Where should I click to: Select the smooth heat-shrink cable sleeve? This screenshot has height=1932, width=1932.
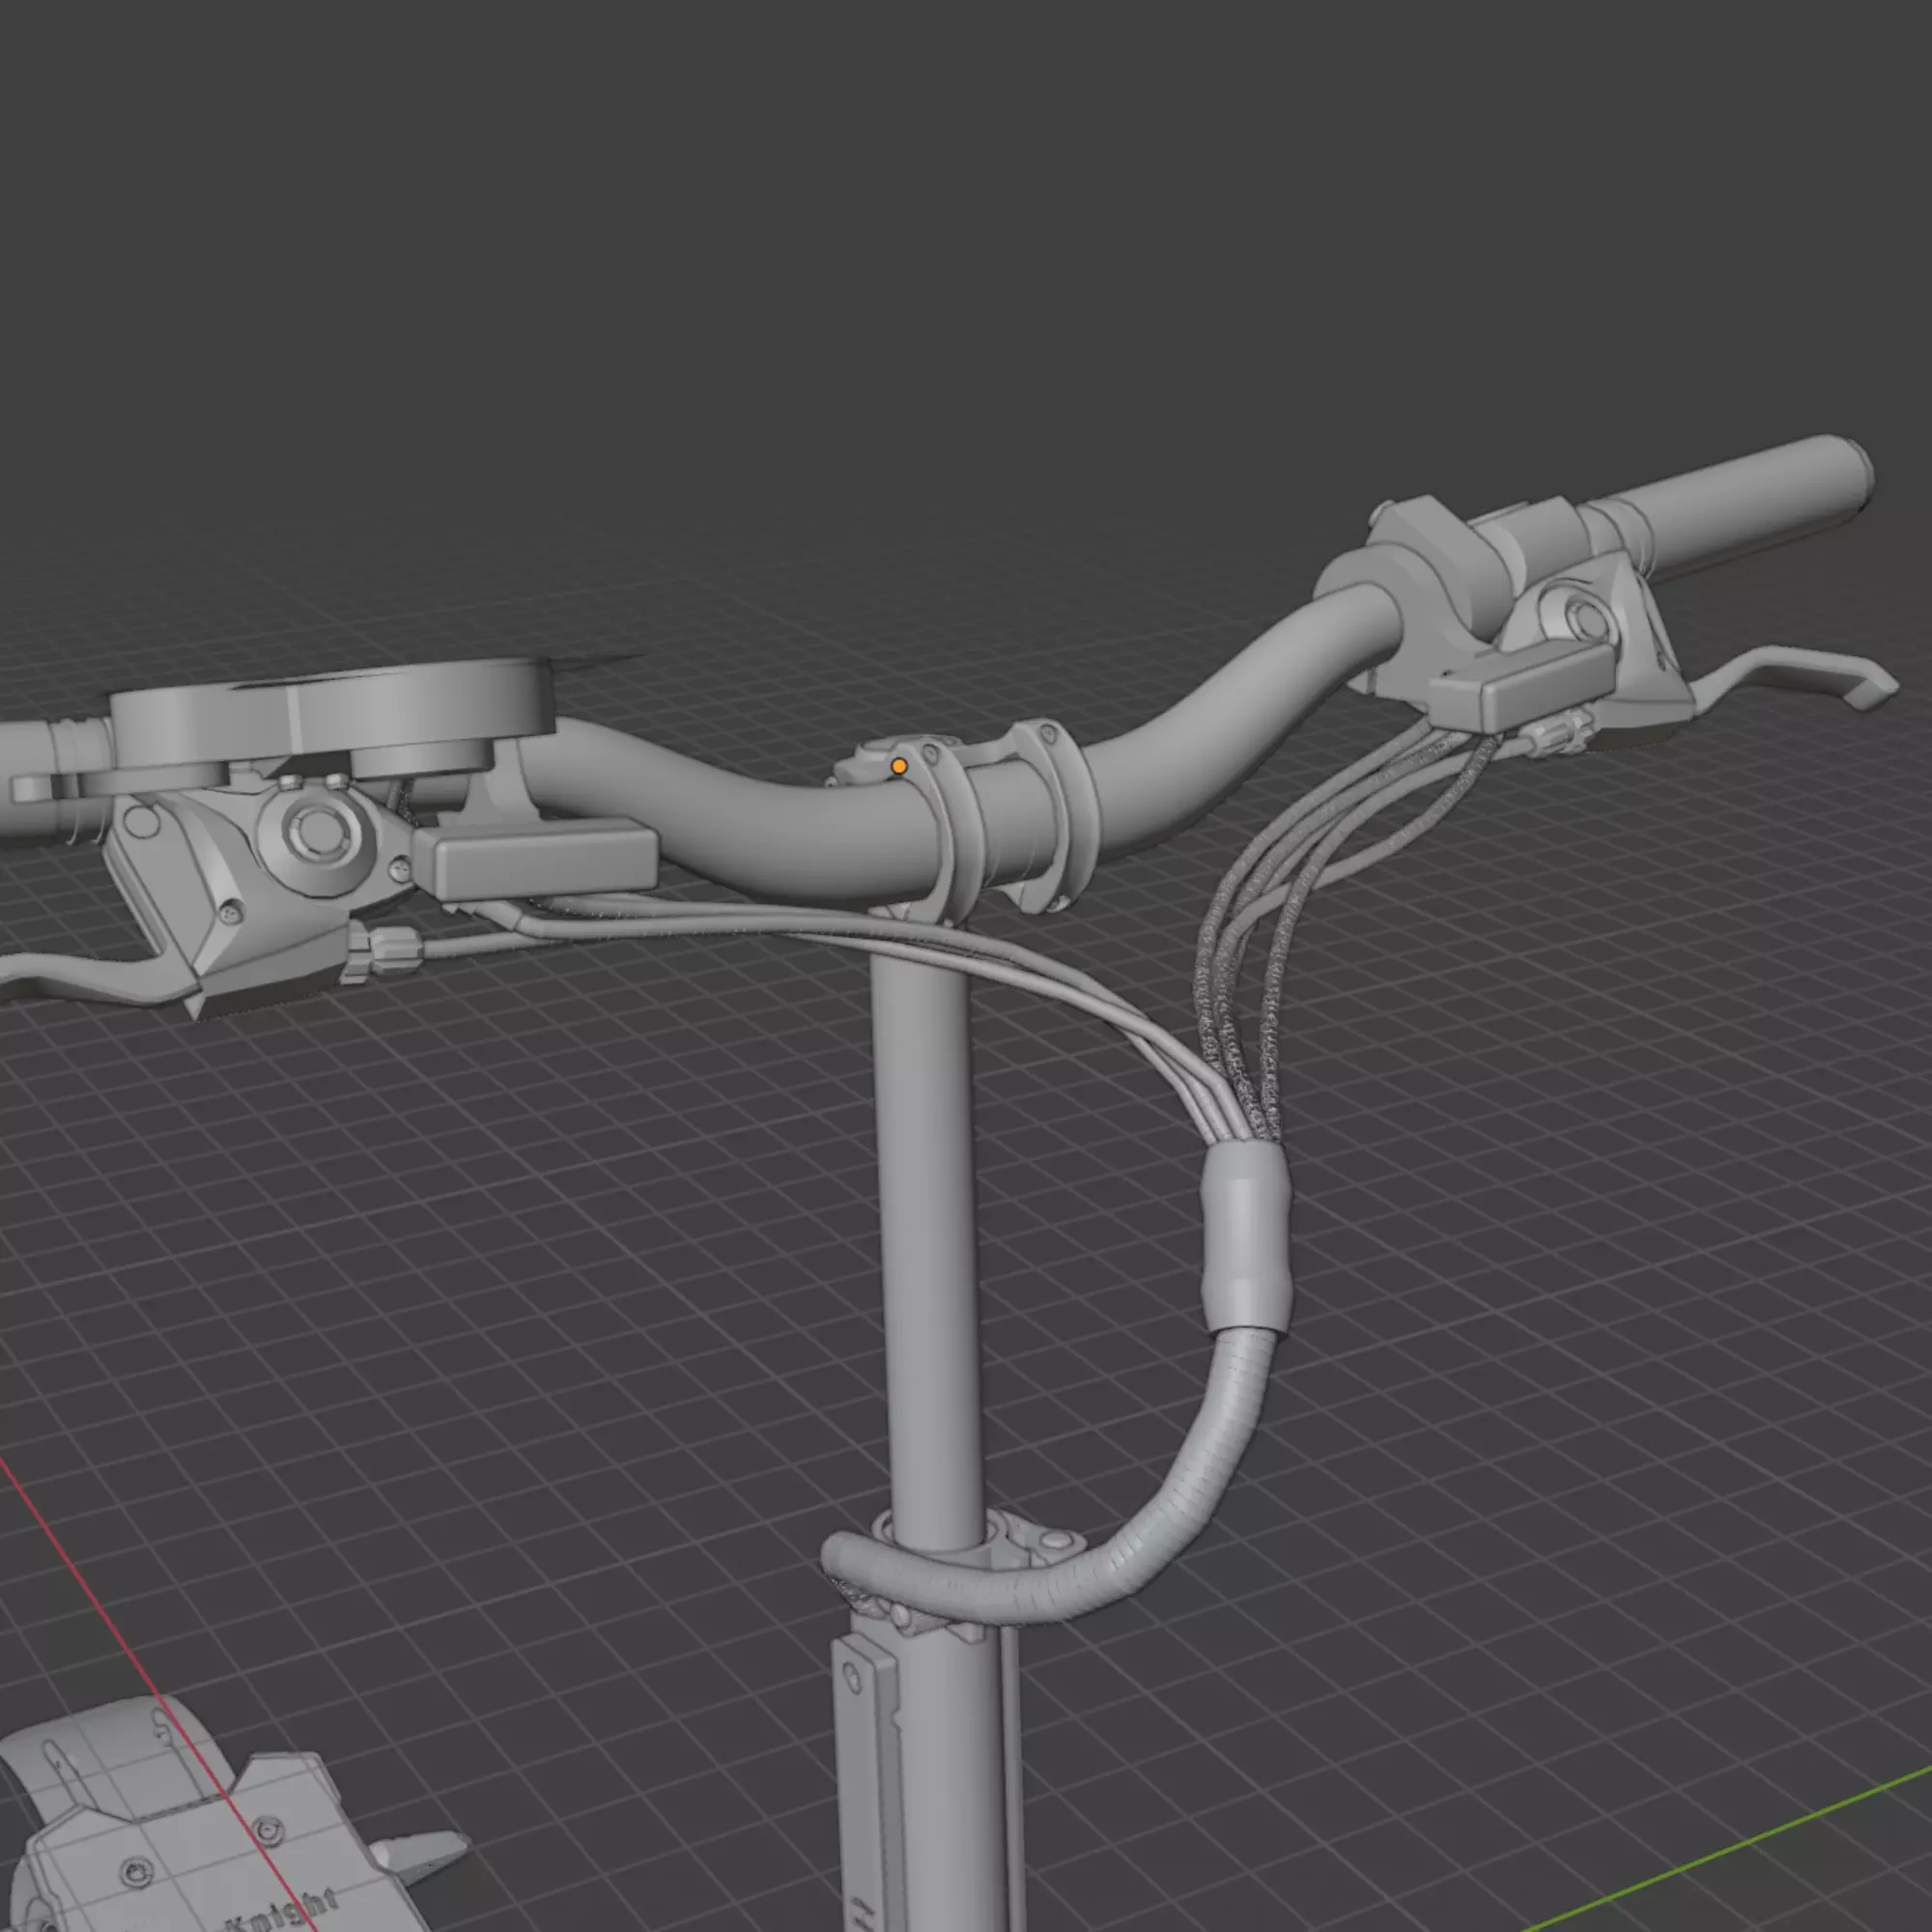(1246, 1239)
